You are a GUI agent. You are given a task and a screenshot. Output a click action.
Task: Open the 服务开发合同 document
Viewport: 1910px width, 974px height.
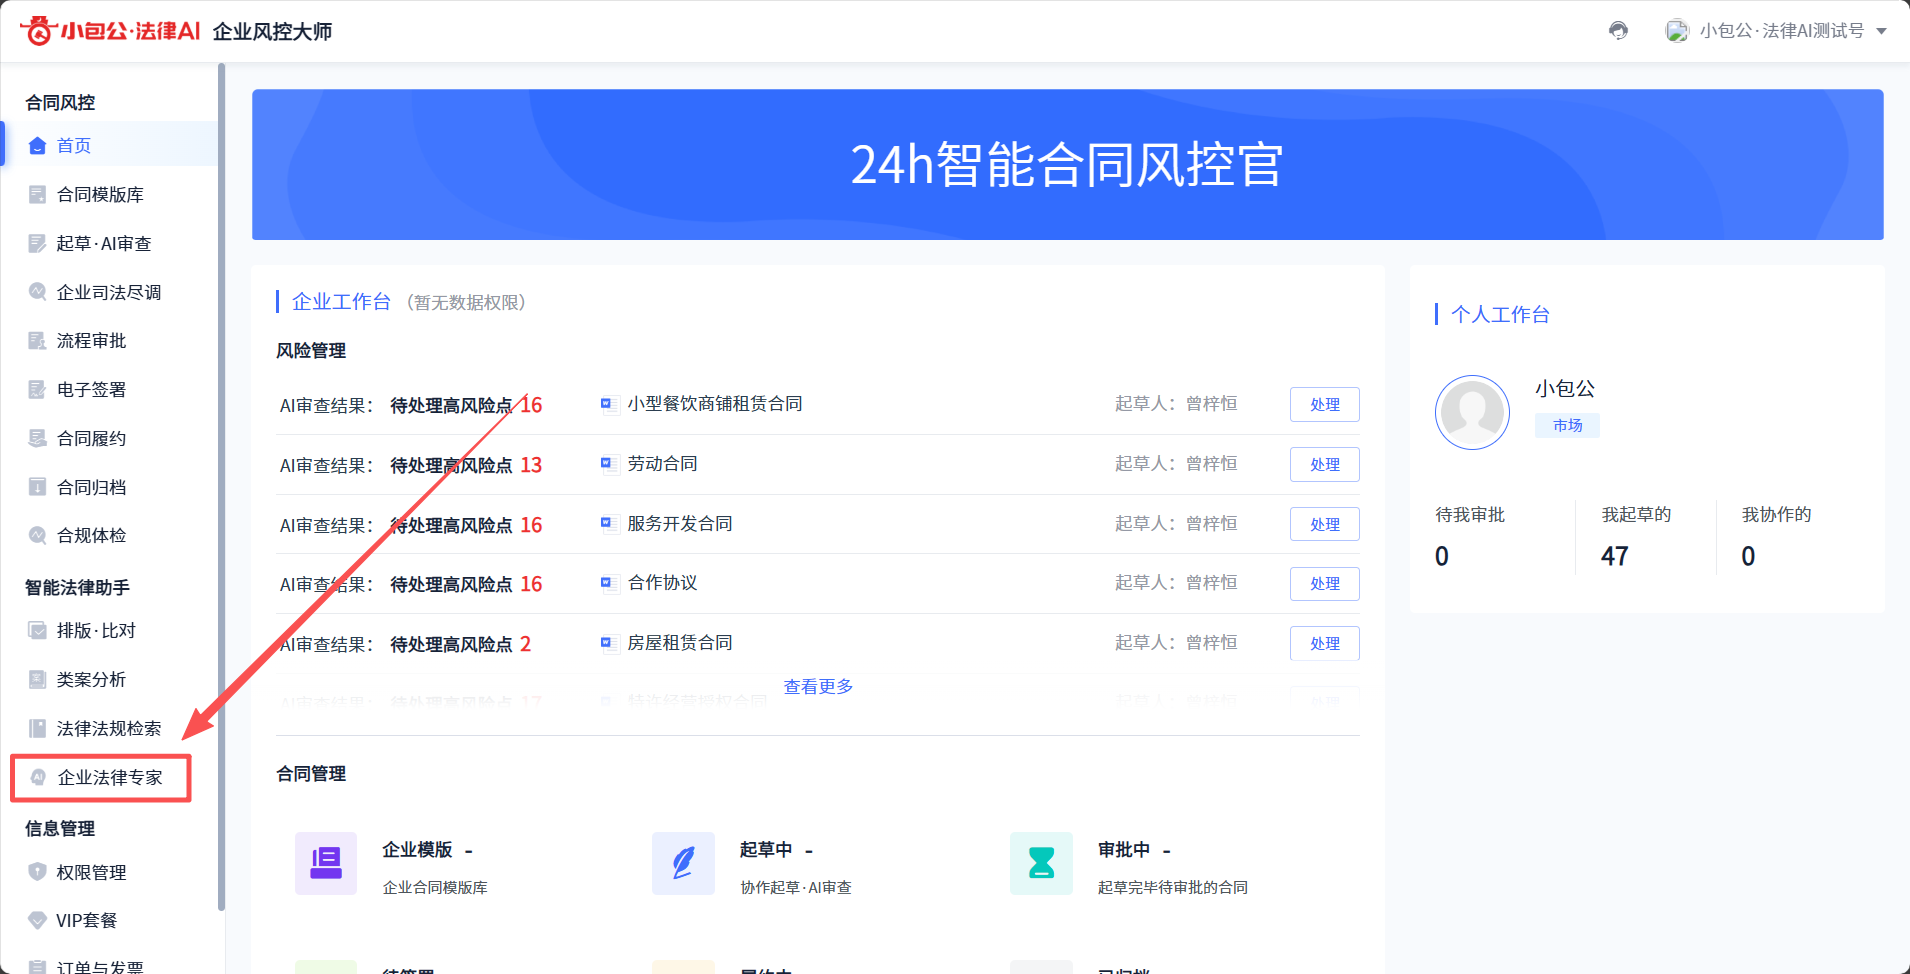pos(679,524)
